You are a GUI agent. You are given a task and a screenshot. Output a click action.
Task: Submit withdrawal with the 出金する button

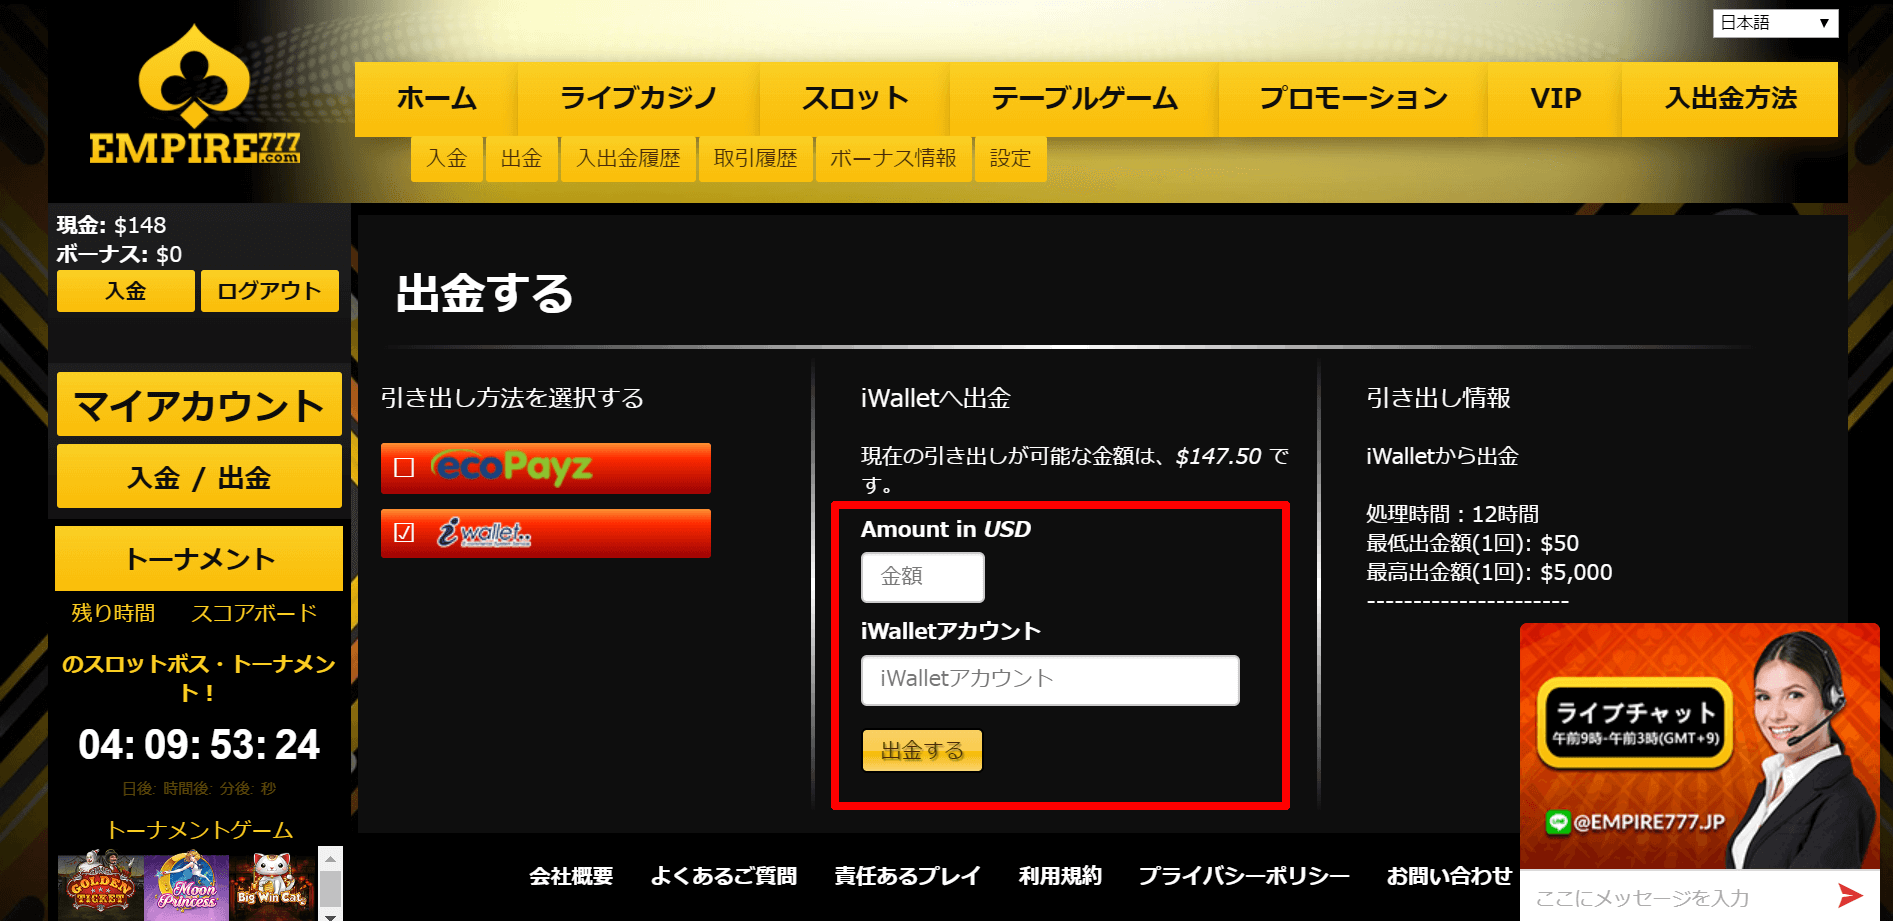pyautogui.click(x=922, y=751)
